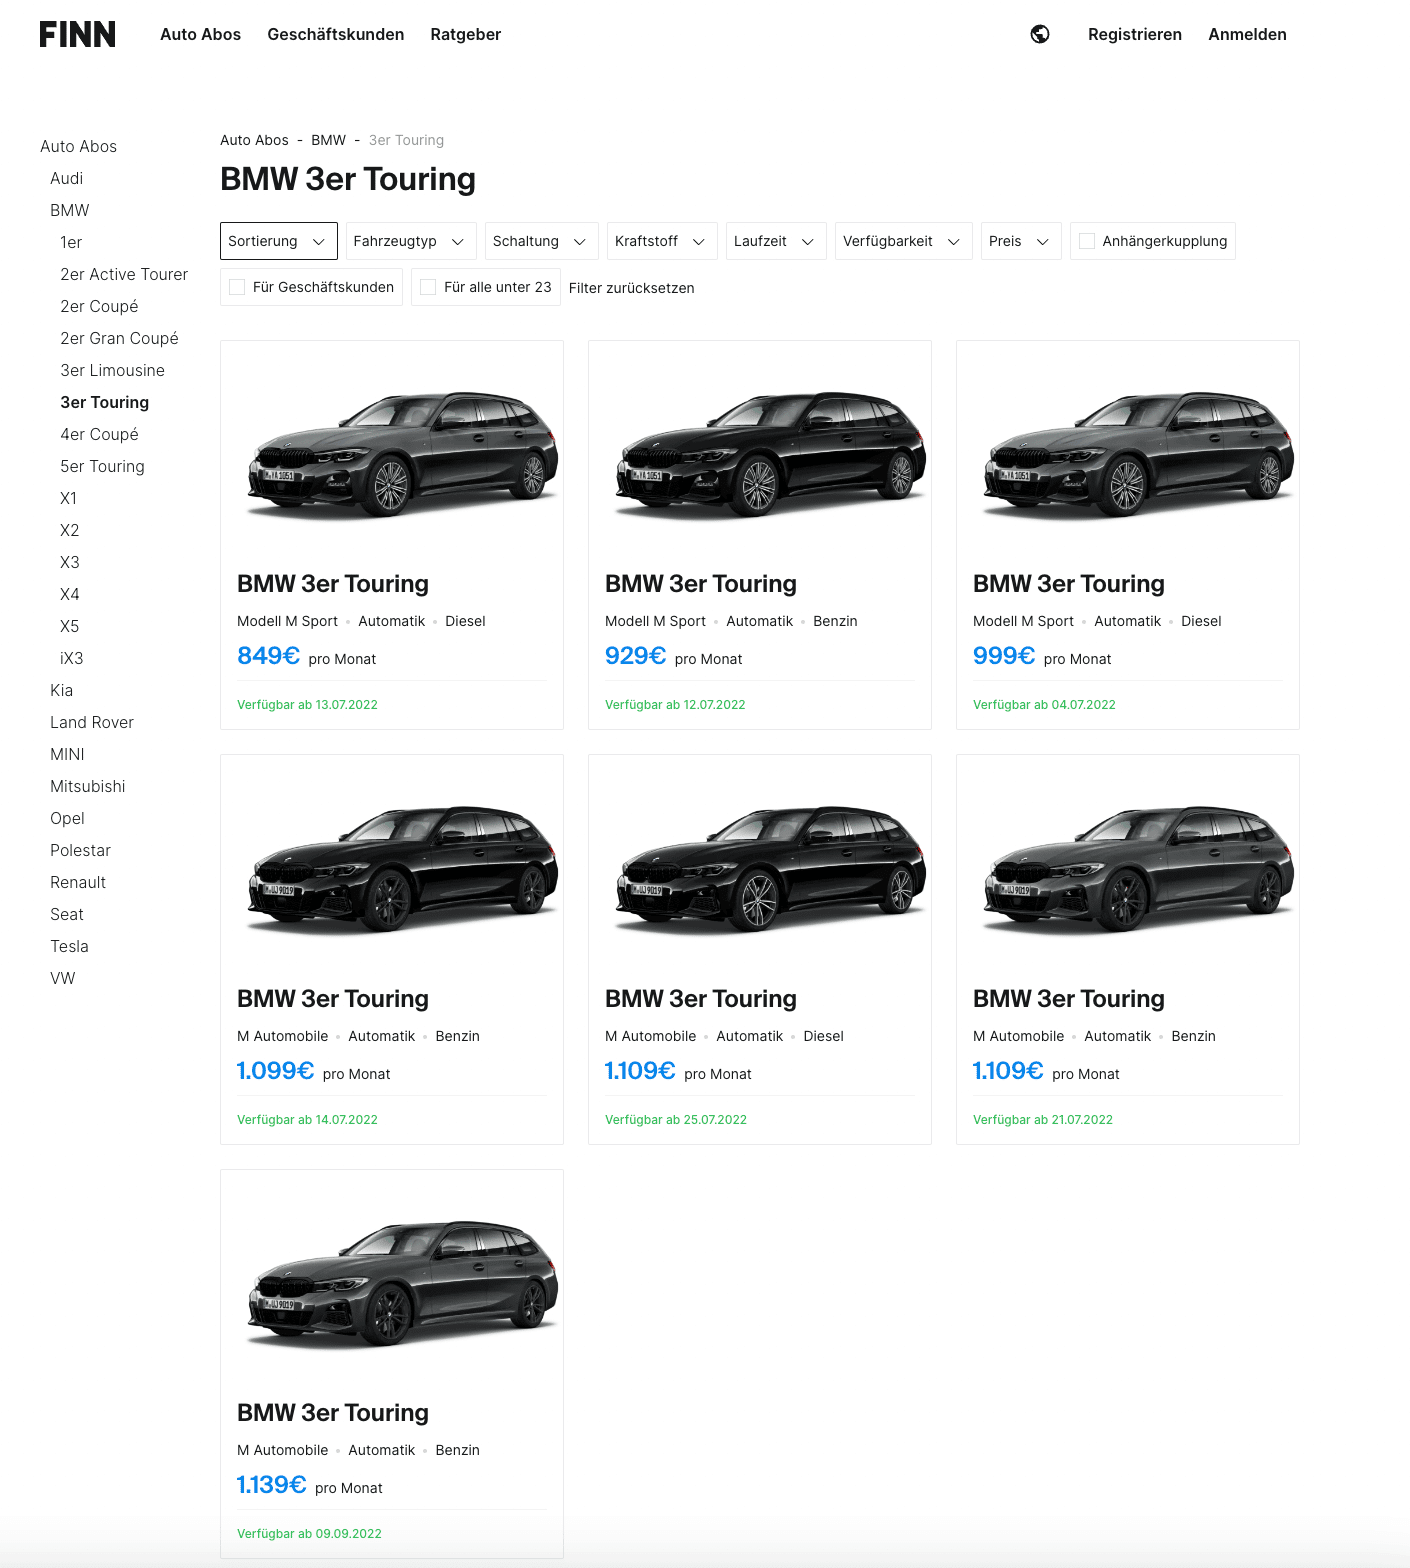
Task: Expand the Schaltung filter dropdown
Action: (542, 241)
